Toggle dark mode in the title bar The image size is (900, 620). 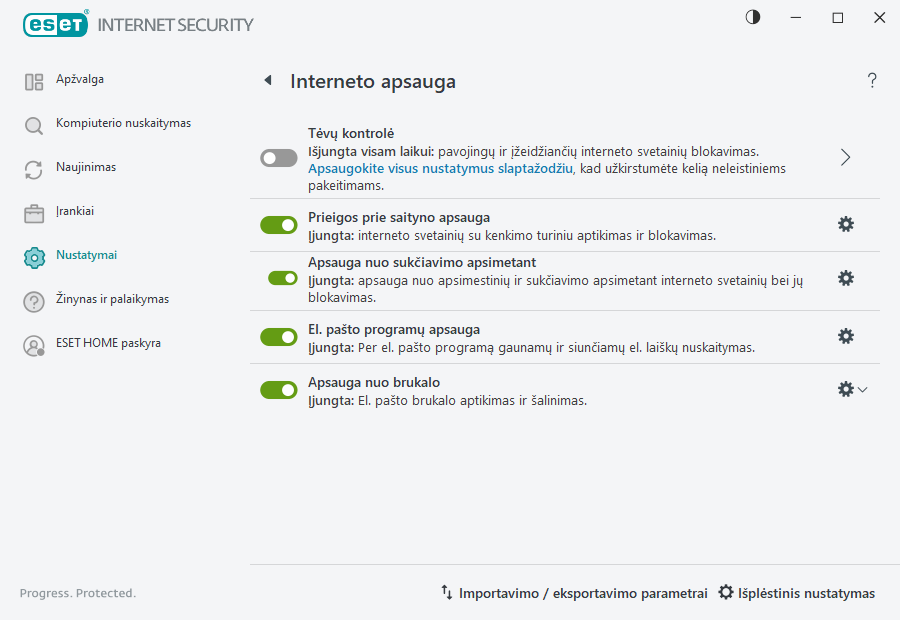point(751,17)
